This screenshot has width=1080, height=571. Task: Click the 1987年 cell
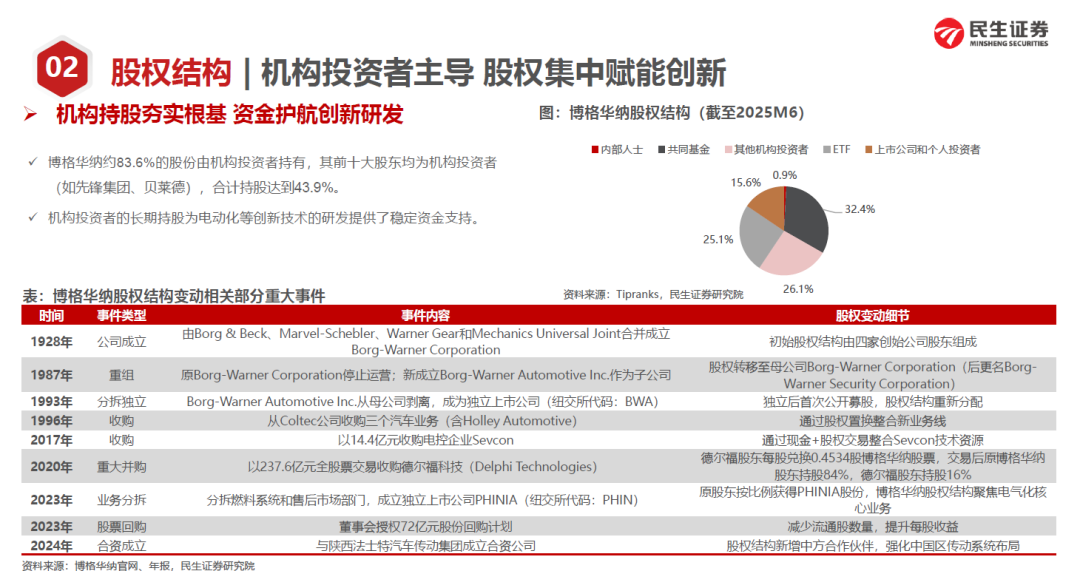click(x=51, y=375)
